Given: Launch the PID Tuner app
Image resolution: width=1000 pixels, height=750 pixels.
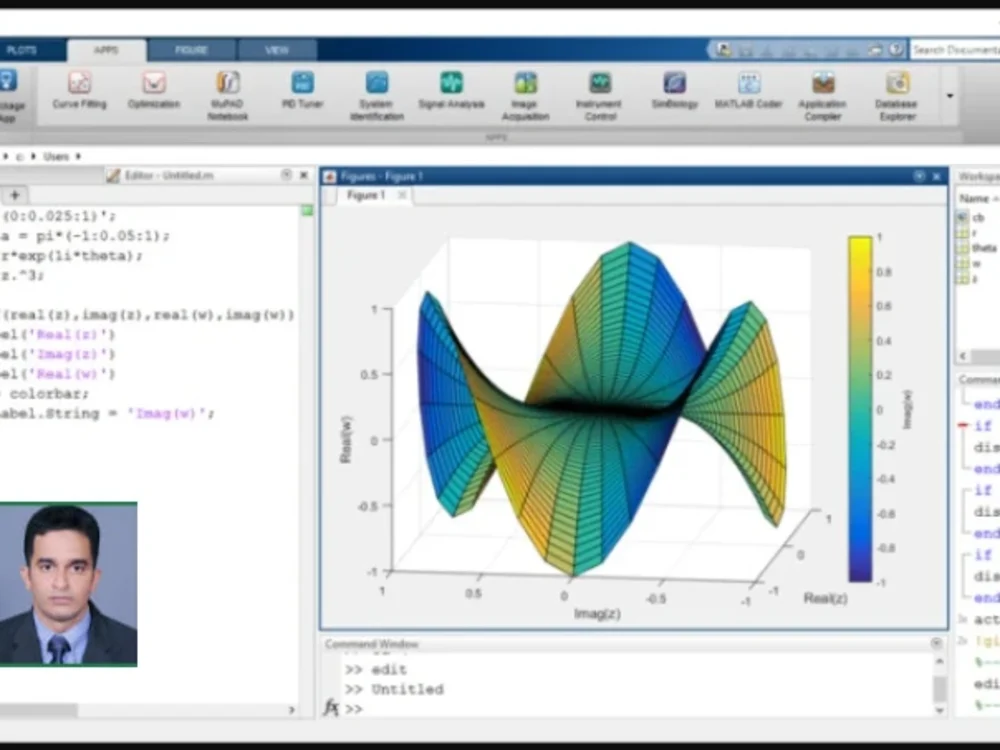Looking at the screenshot, I should coord(302,91).
